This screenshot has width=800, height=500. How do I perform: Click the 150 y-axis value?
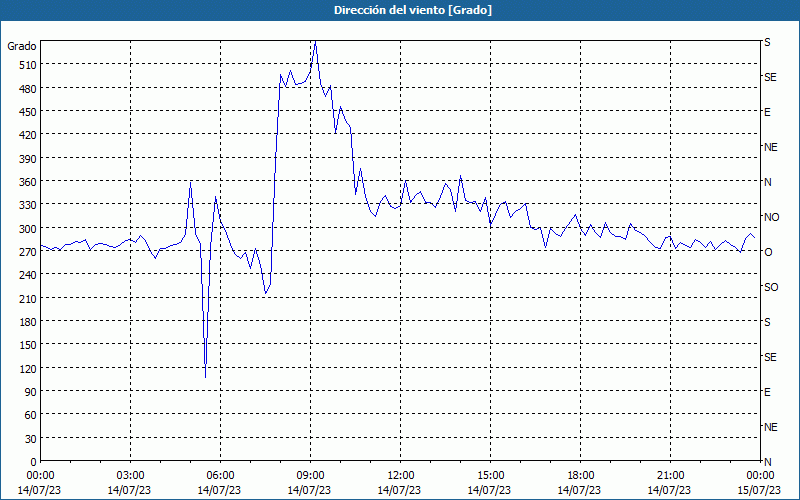pyautogui.click(x=28, y=345)
